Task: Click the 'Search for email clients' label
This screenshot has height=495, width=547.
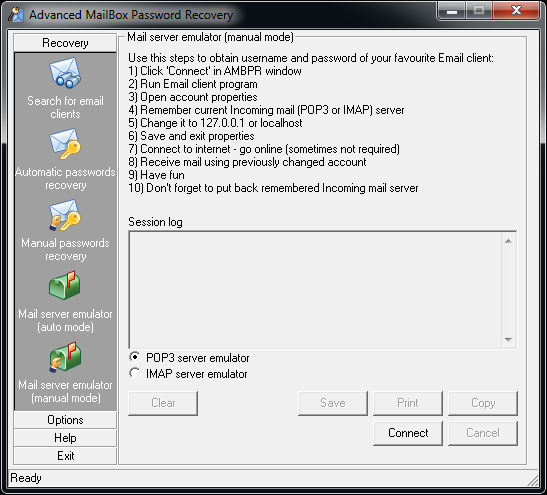Action: (65, 107)
